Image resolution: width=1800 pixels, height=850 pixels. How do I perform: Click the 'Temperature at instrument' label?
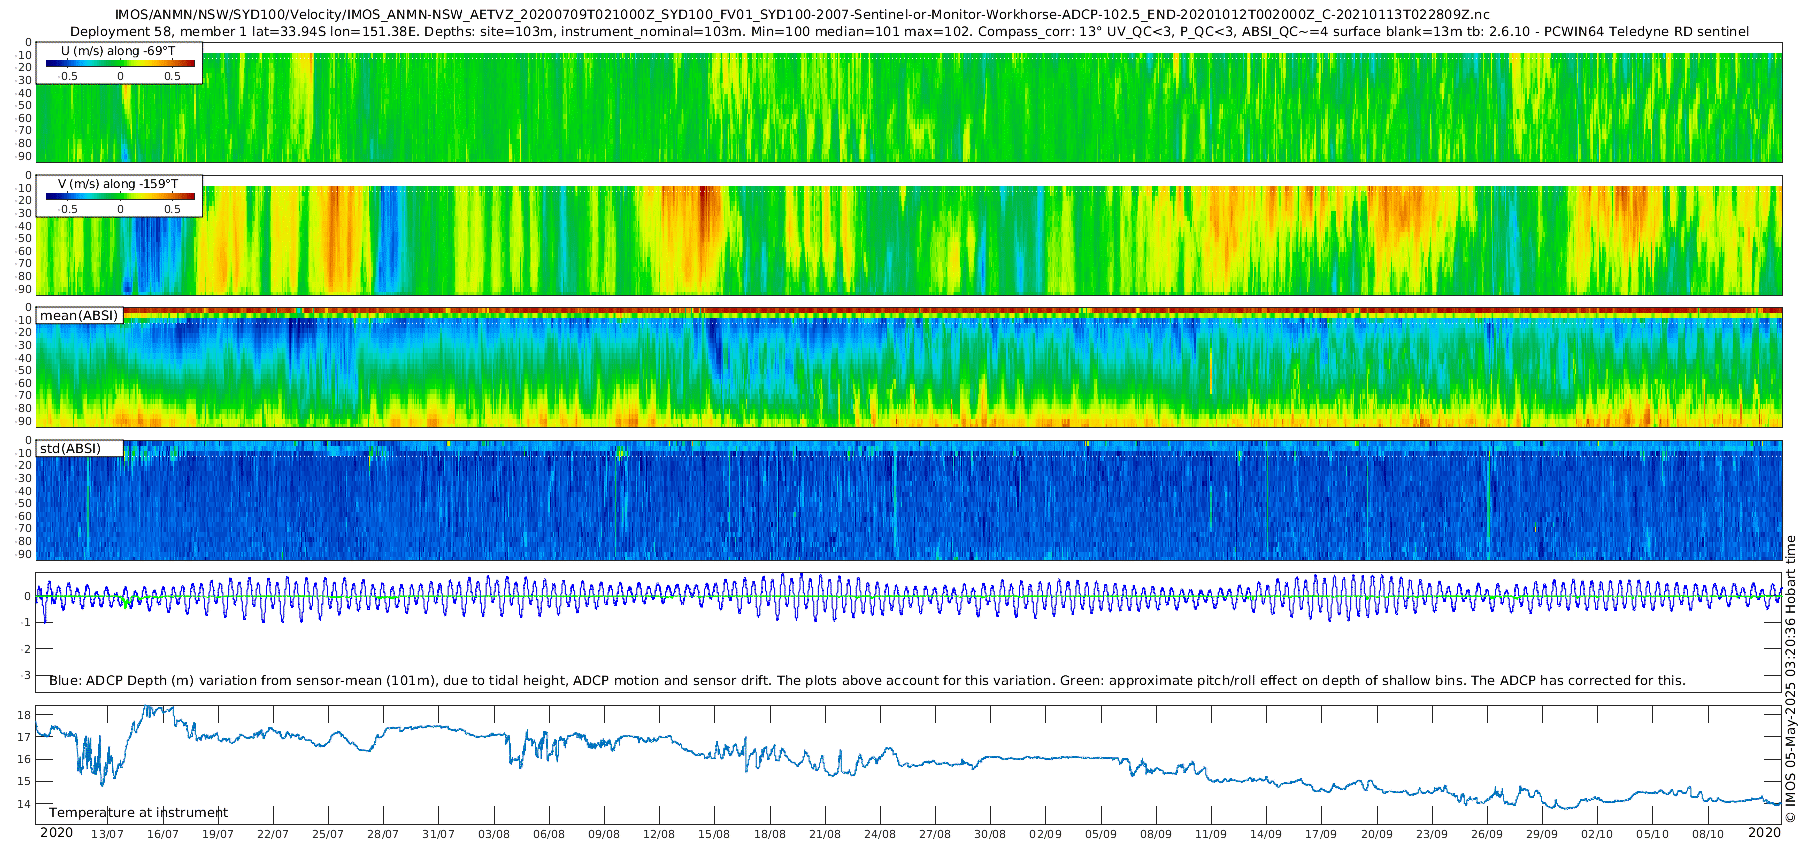[138, 813]
